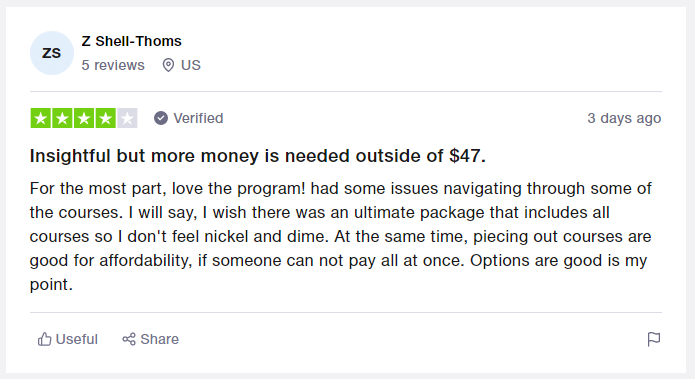
Task: Click the first green rating star
Action: point(41,118)
